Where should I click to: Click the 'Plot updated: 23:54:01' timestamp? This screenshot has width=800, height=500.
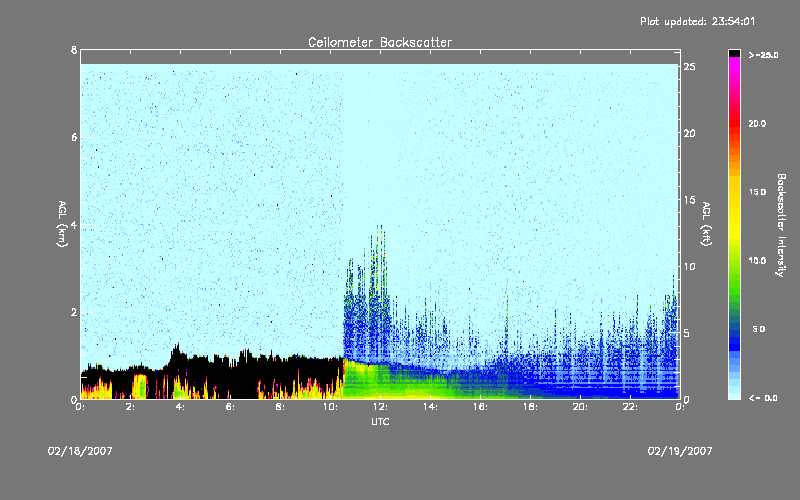(x=697, y=21)
